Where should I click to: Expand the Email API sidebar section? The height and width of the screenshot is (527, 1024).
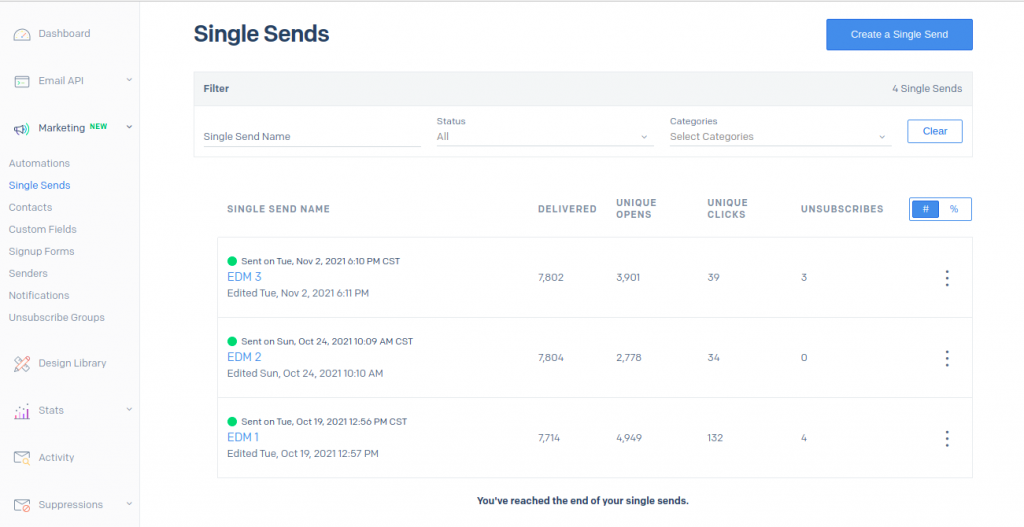(129, 80)
